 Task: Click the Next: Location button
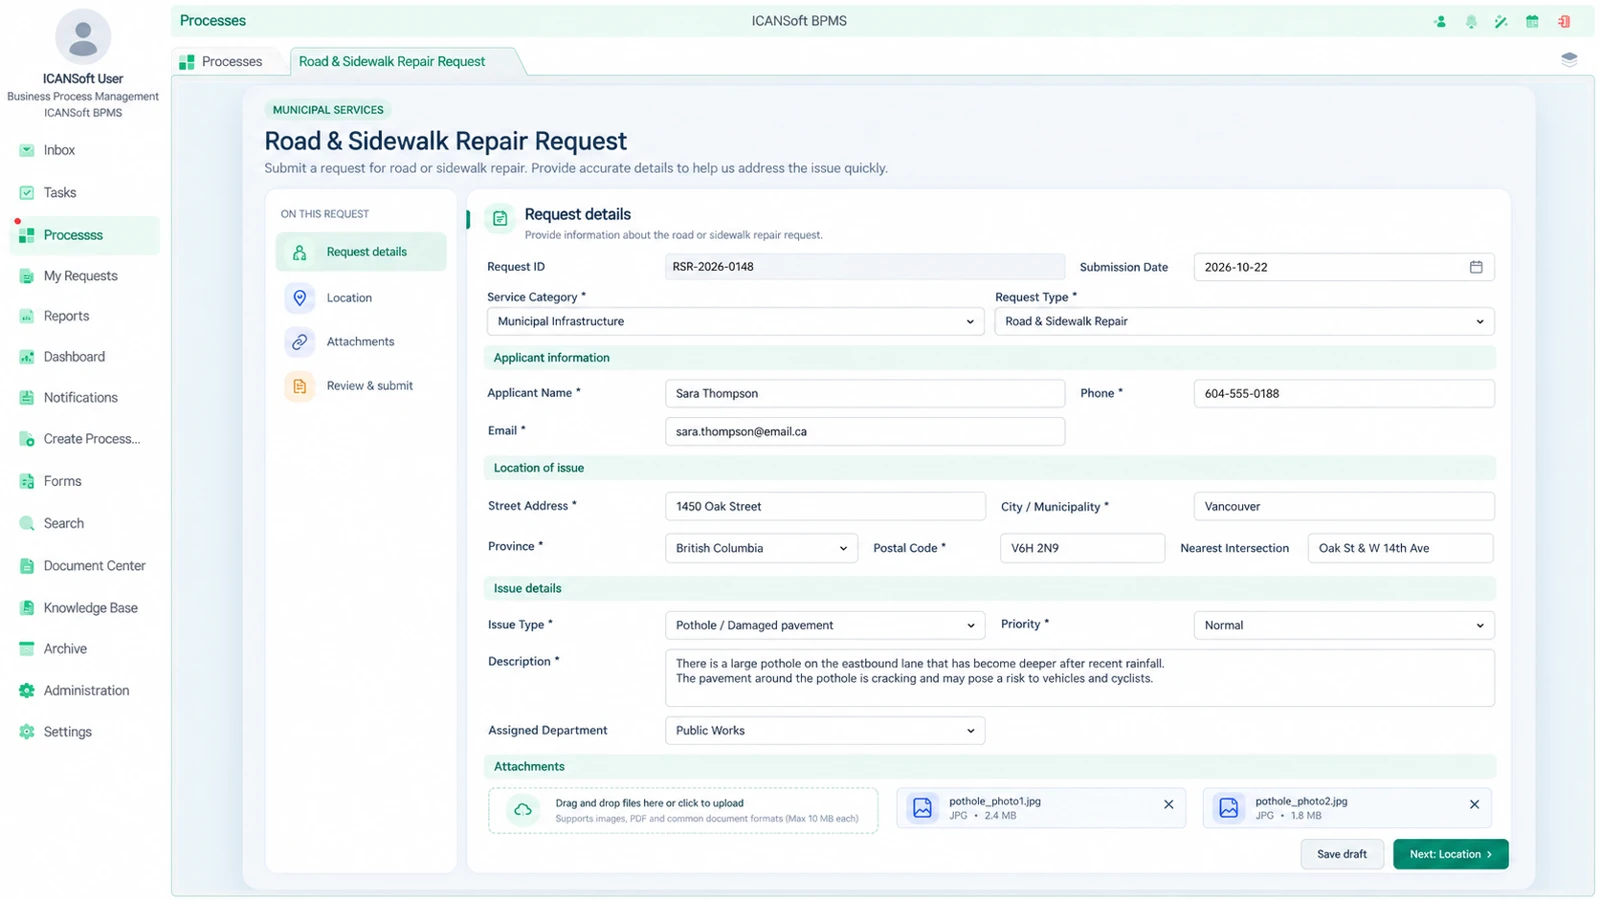click(x=1450, y=854)
